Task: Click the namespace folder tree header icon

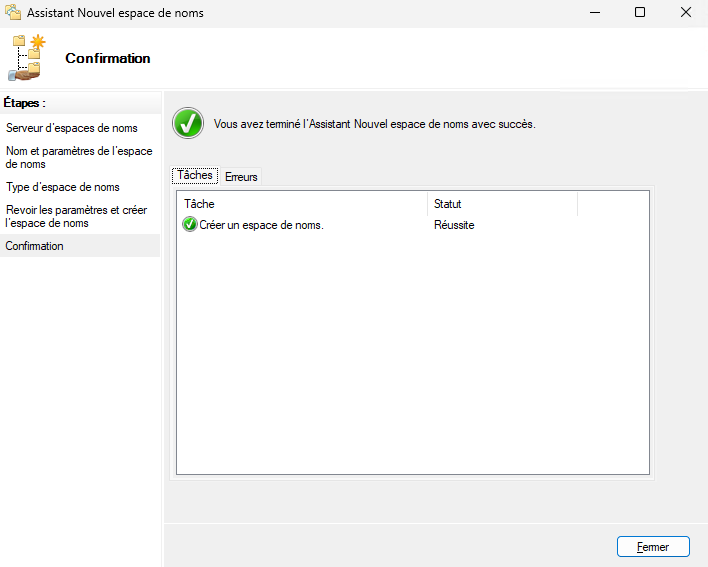Action: point(28,58)
